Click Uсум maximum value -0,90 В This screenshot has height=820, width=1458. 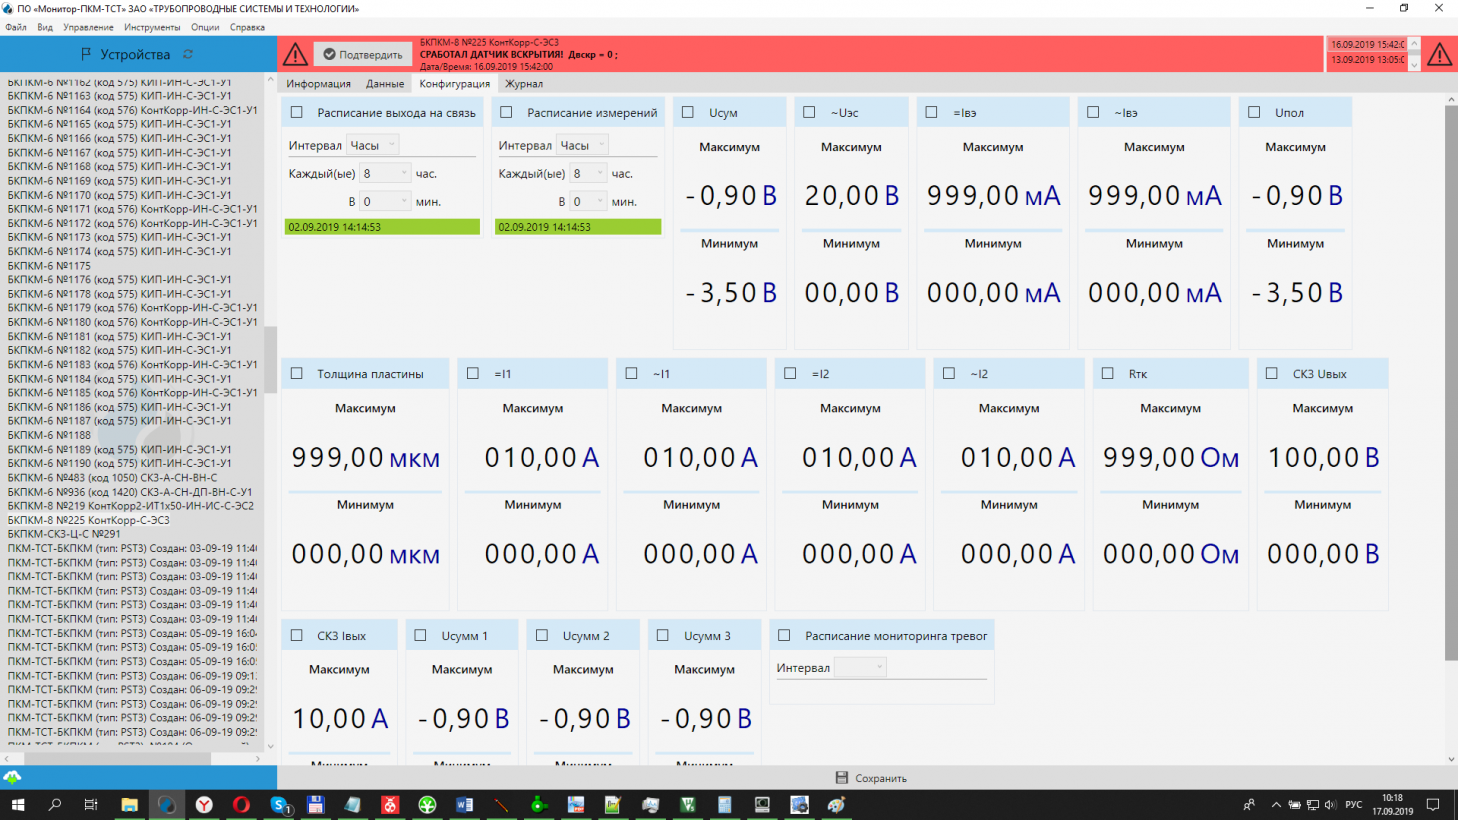point(731,195)
